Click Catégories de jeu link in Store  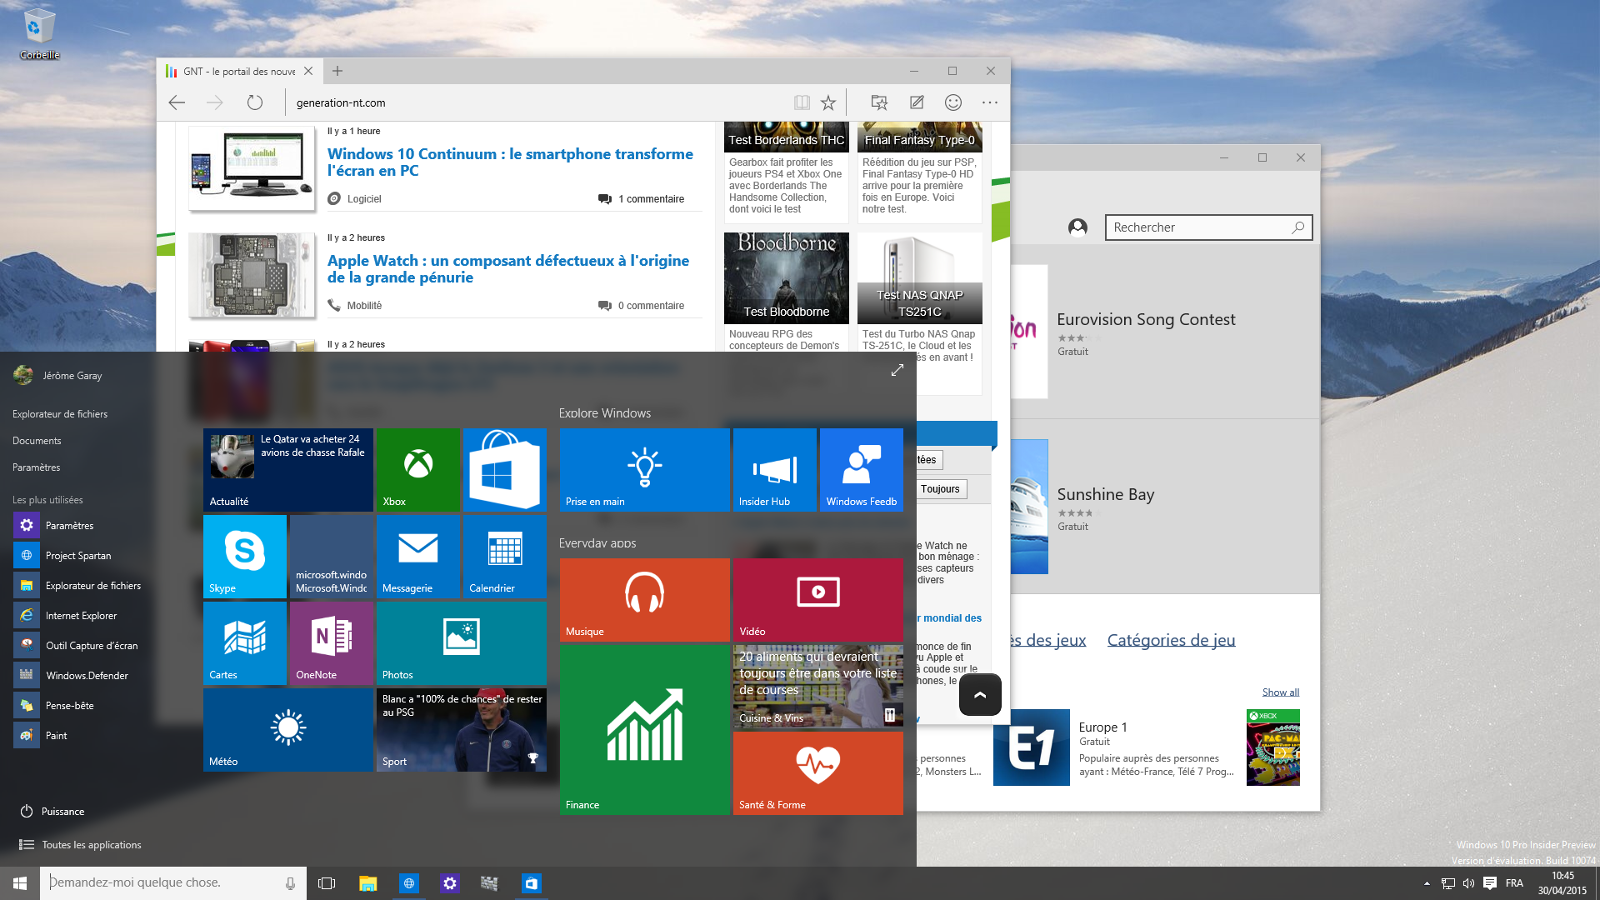pos(1171,640)
